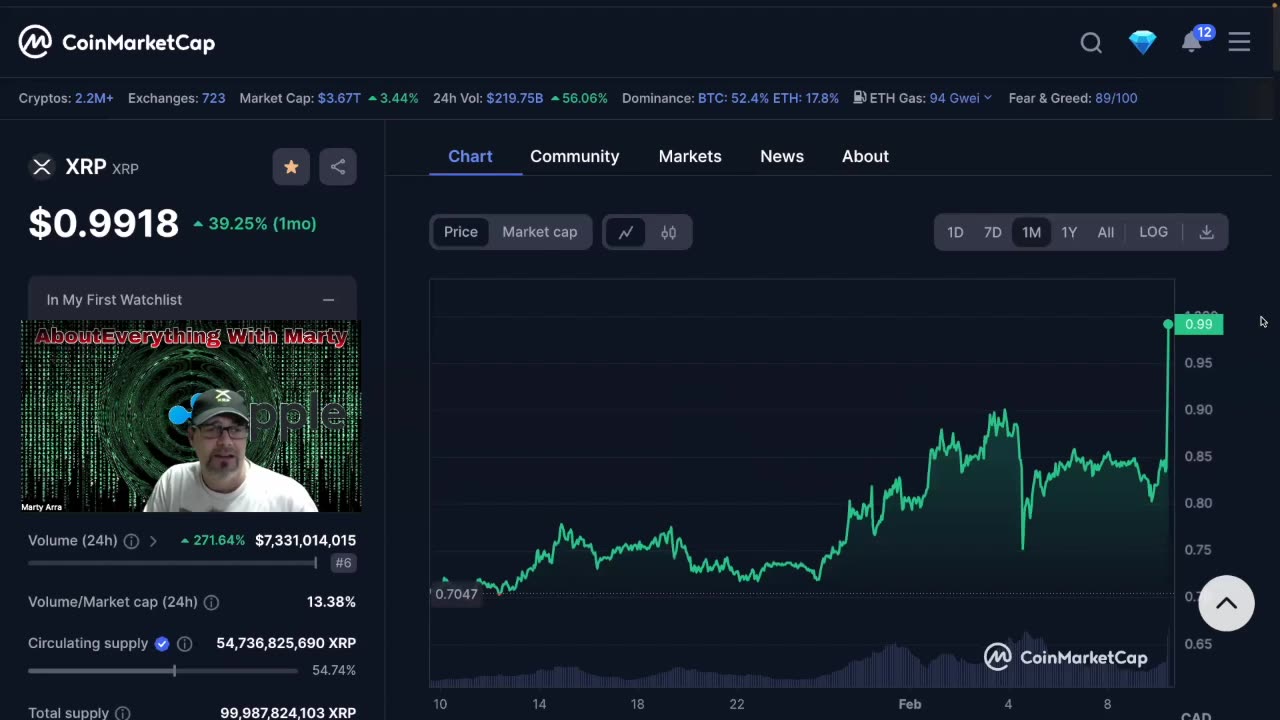The width and height of the screenshot is (1280, 720).
Task: Click the volume rank progress bar
Action: pyautogui.click(x=172, y=563)
